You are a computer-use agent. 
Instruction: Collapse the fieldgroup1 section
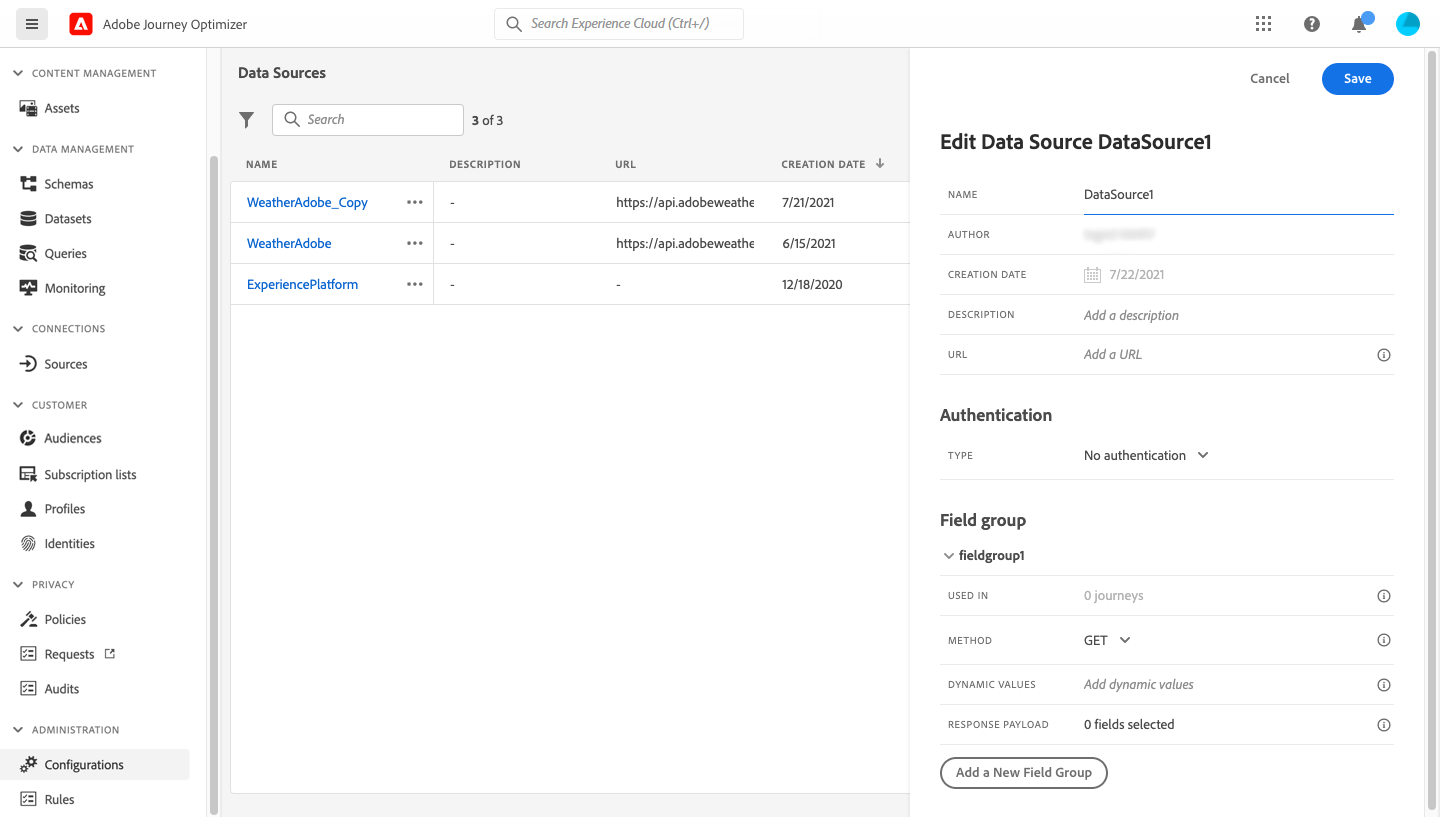949,556
